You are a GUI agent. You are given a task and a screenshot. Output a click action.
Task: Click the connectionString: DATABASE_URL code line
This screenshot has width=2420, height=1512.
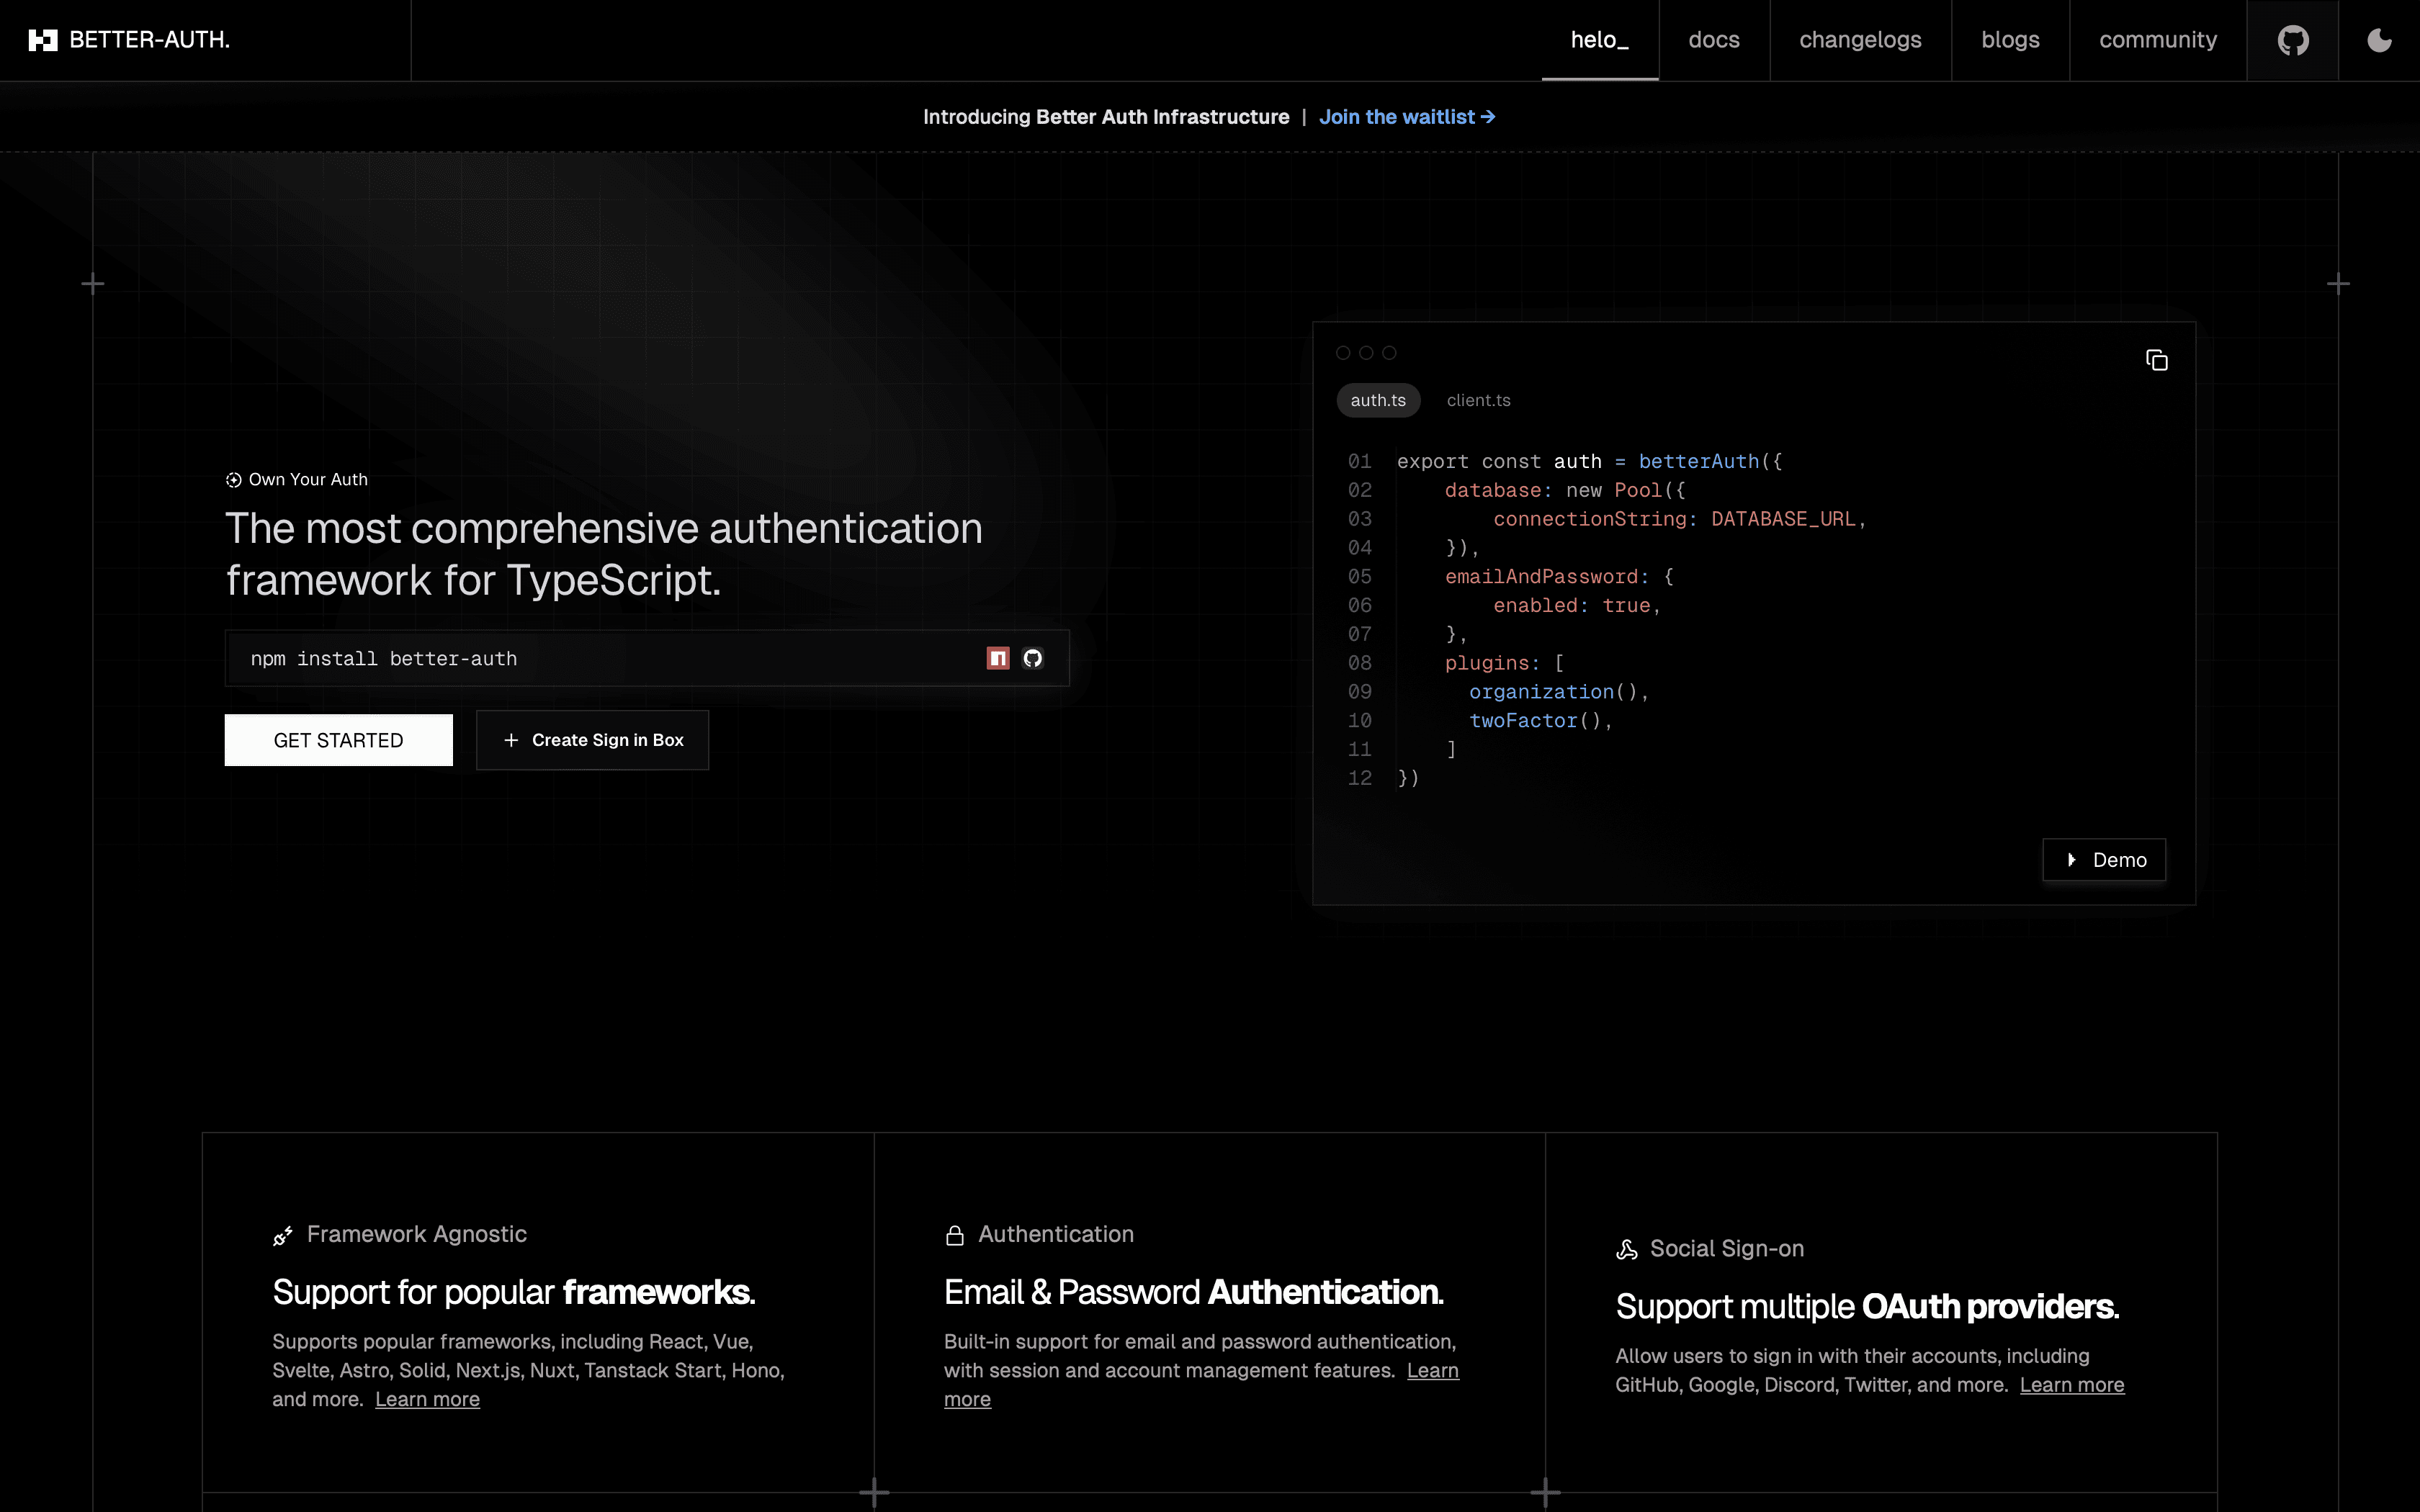click(1680, 519)
